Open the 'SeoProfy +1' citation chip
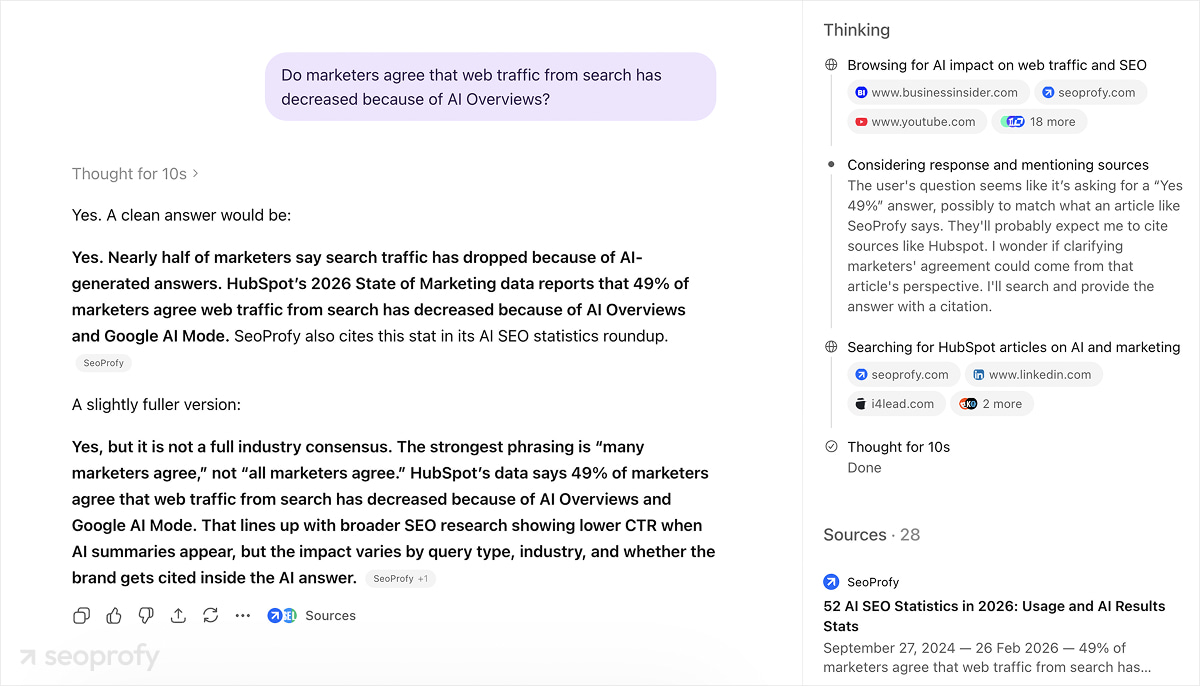This screenshot has width=1200, height=686. pos(400,578)
